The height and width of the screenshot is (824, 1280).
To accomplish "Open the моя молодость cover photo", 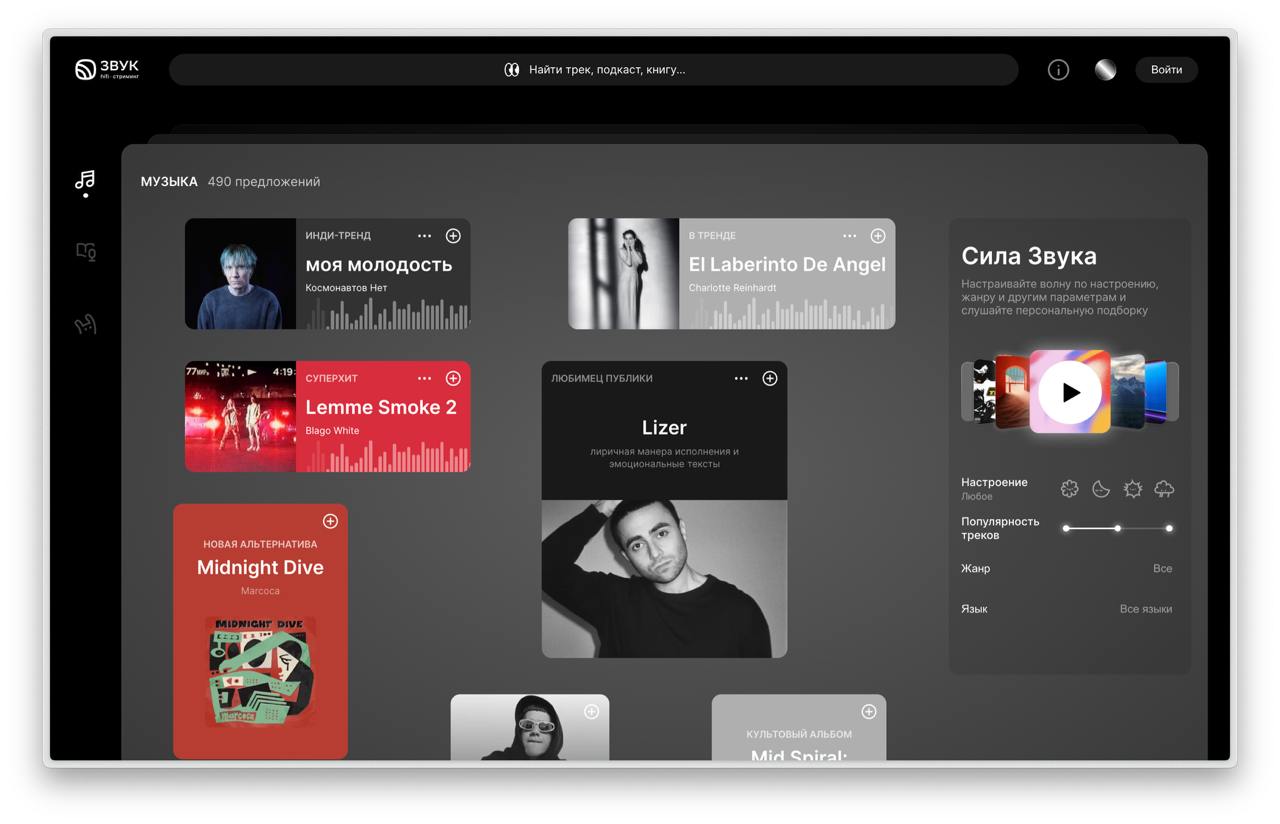I will point(240,274).
